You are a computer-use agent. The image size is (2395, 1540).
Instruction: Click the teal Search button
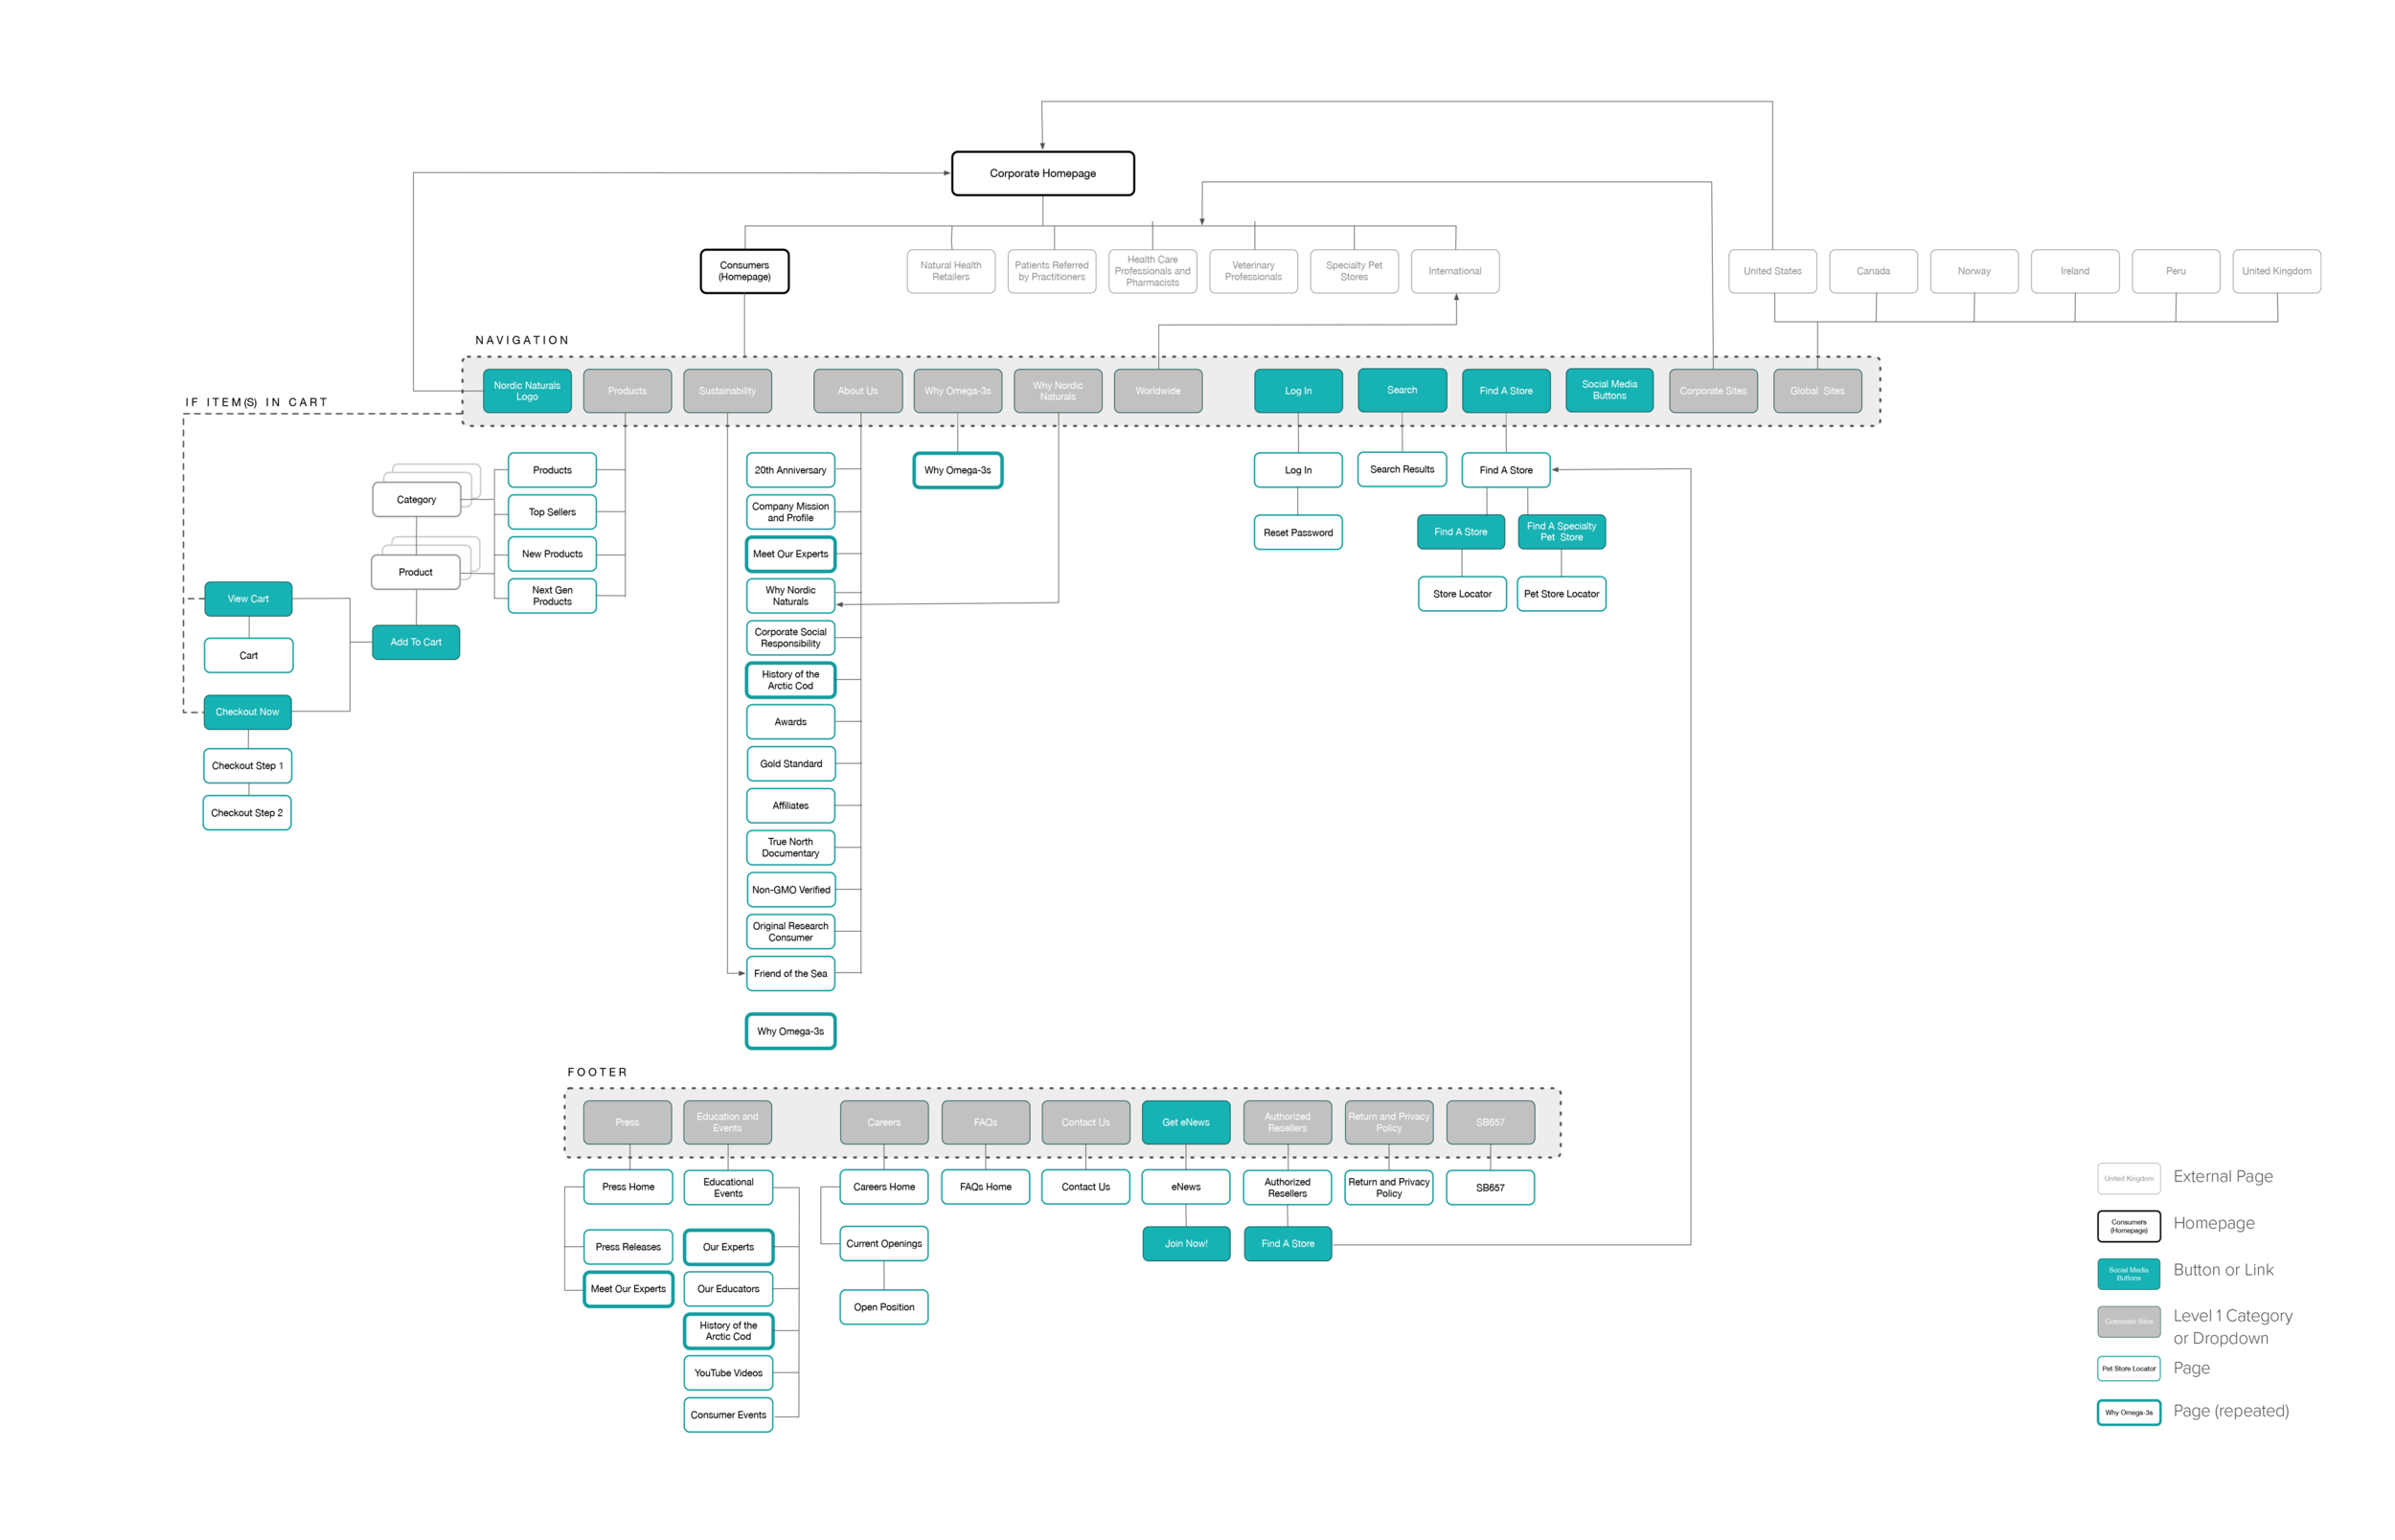(1401, 390)
